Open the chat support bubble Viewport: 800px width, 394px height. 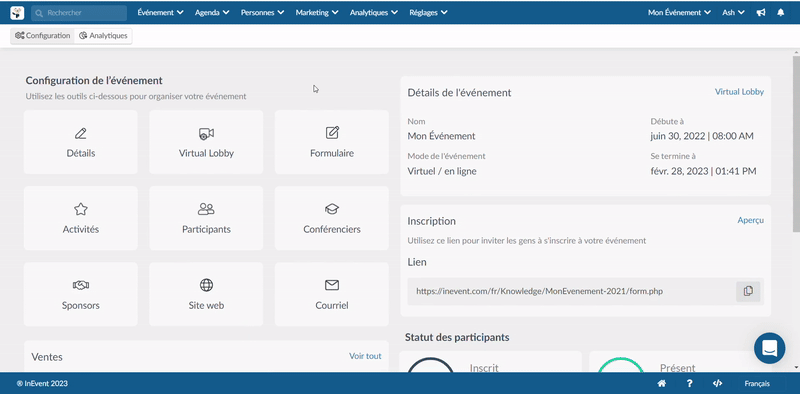tap(769, 348)
